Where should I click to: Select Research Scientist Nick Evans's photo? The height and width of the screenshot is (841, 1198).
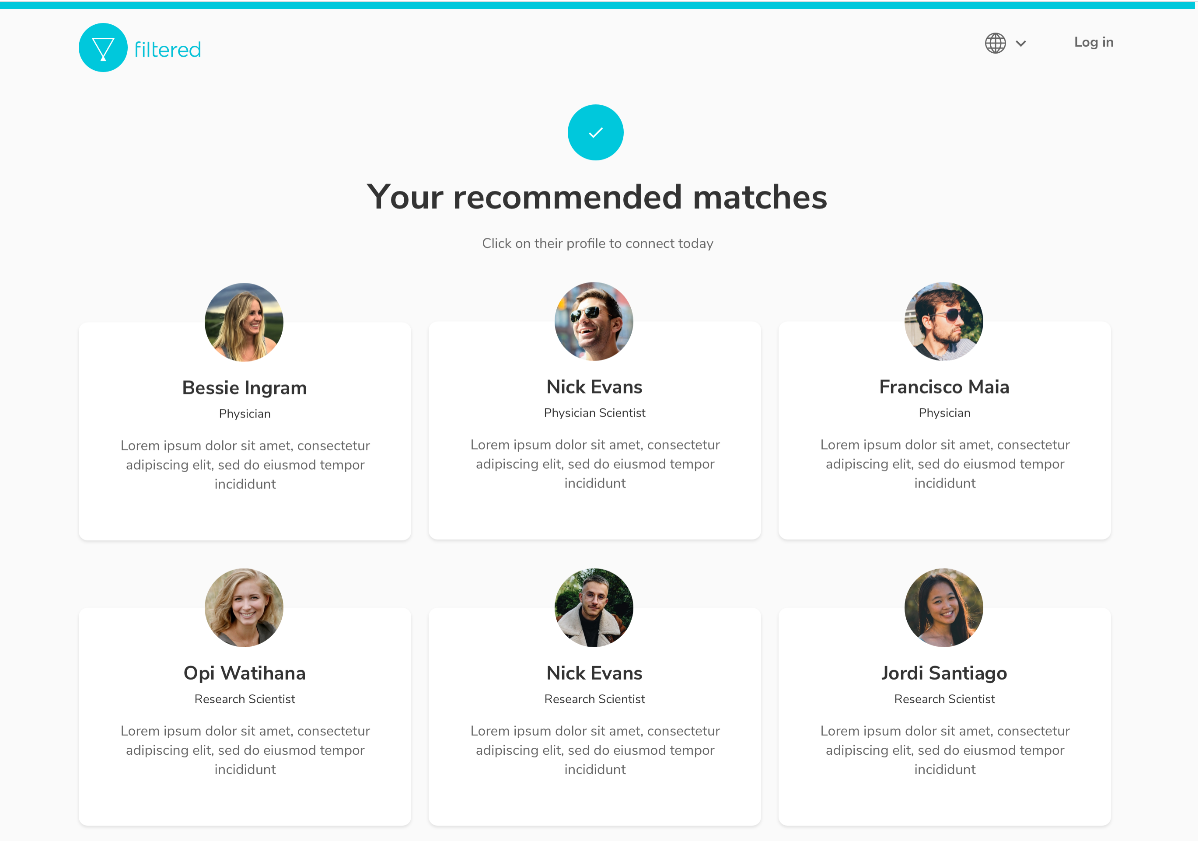[594, 607]
